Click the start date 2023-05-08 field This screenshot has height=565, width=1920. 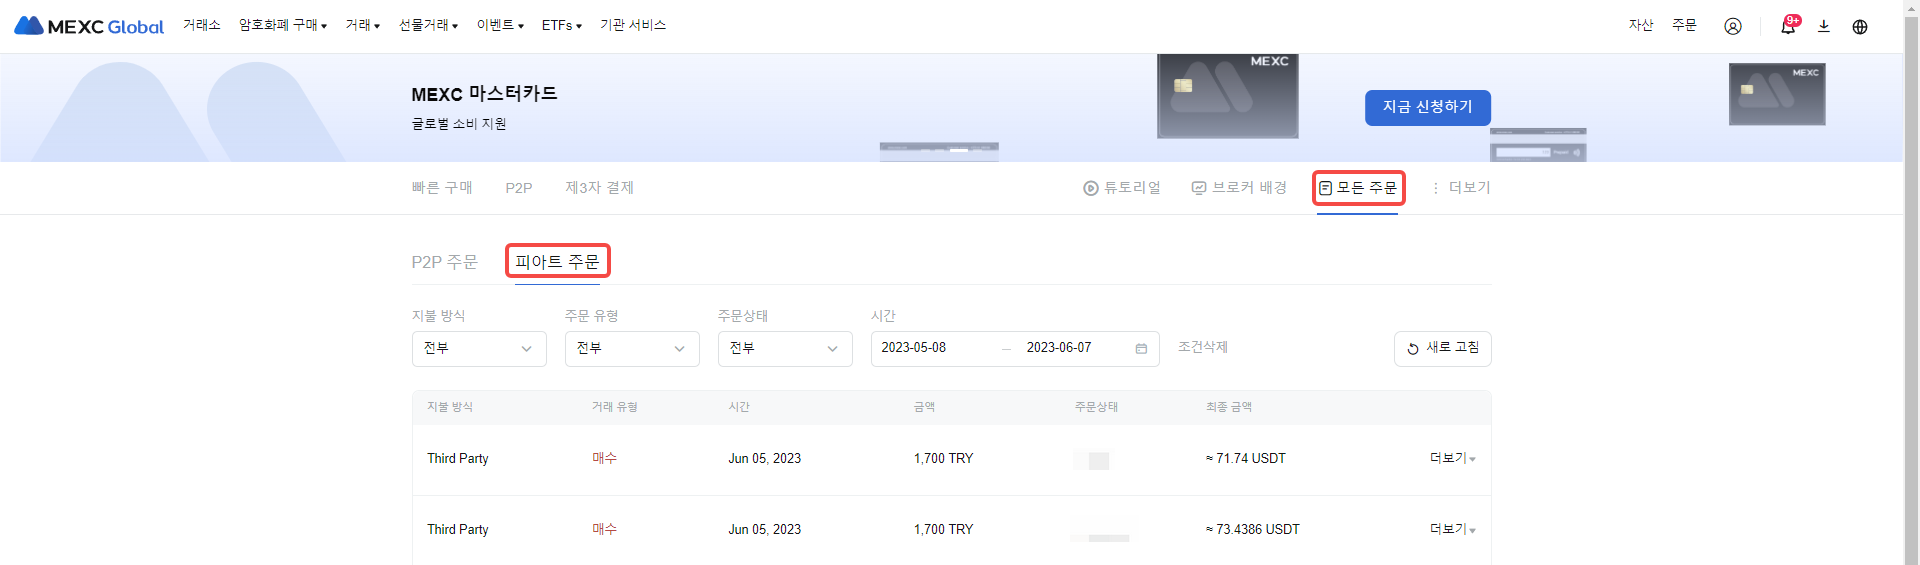913,348
